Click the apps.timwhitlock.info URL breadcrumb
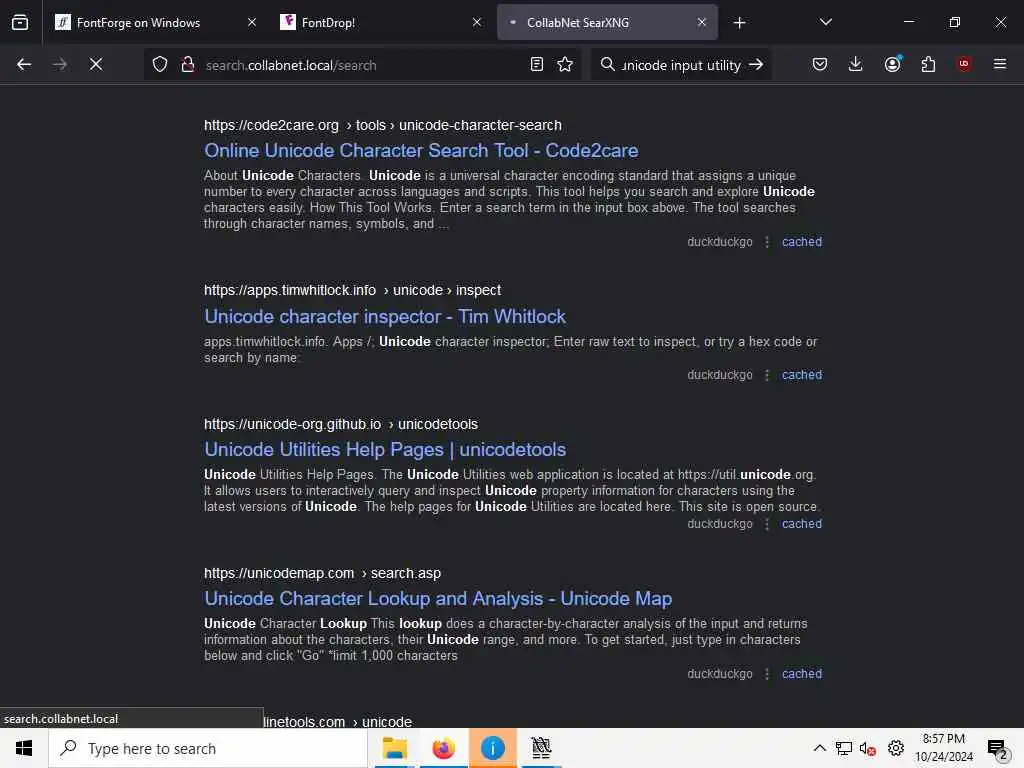This screenshot has height=768, width=1024. [x=353, y=290]
